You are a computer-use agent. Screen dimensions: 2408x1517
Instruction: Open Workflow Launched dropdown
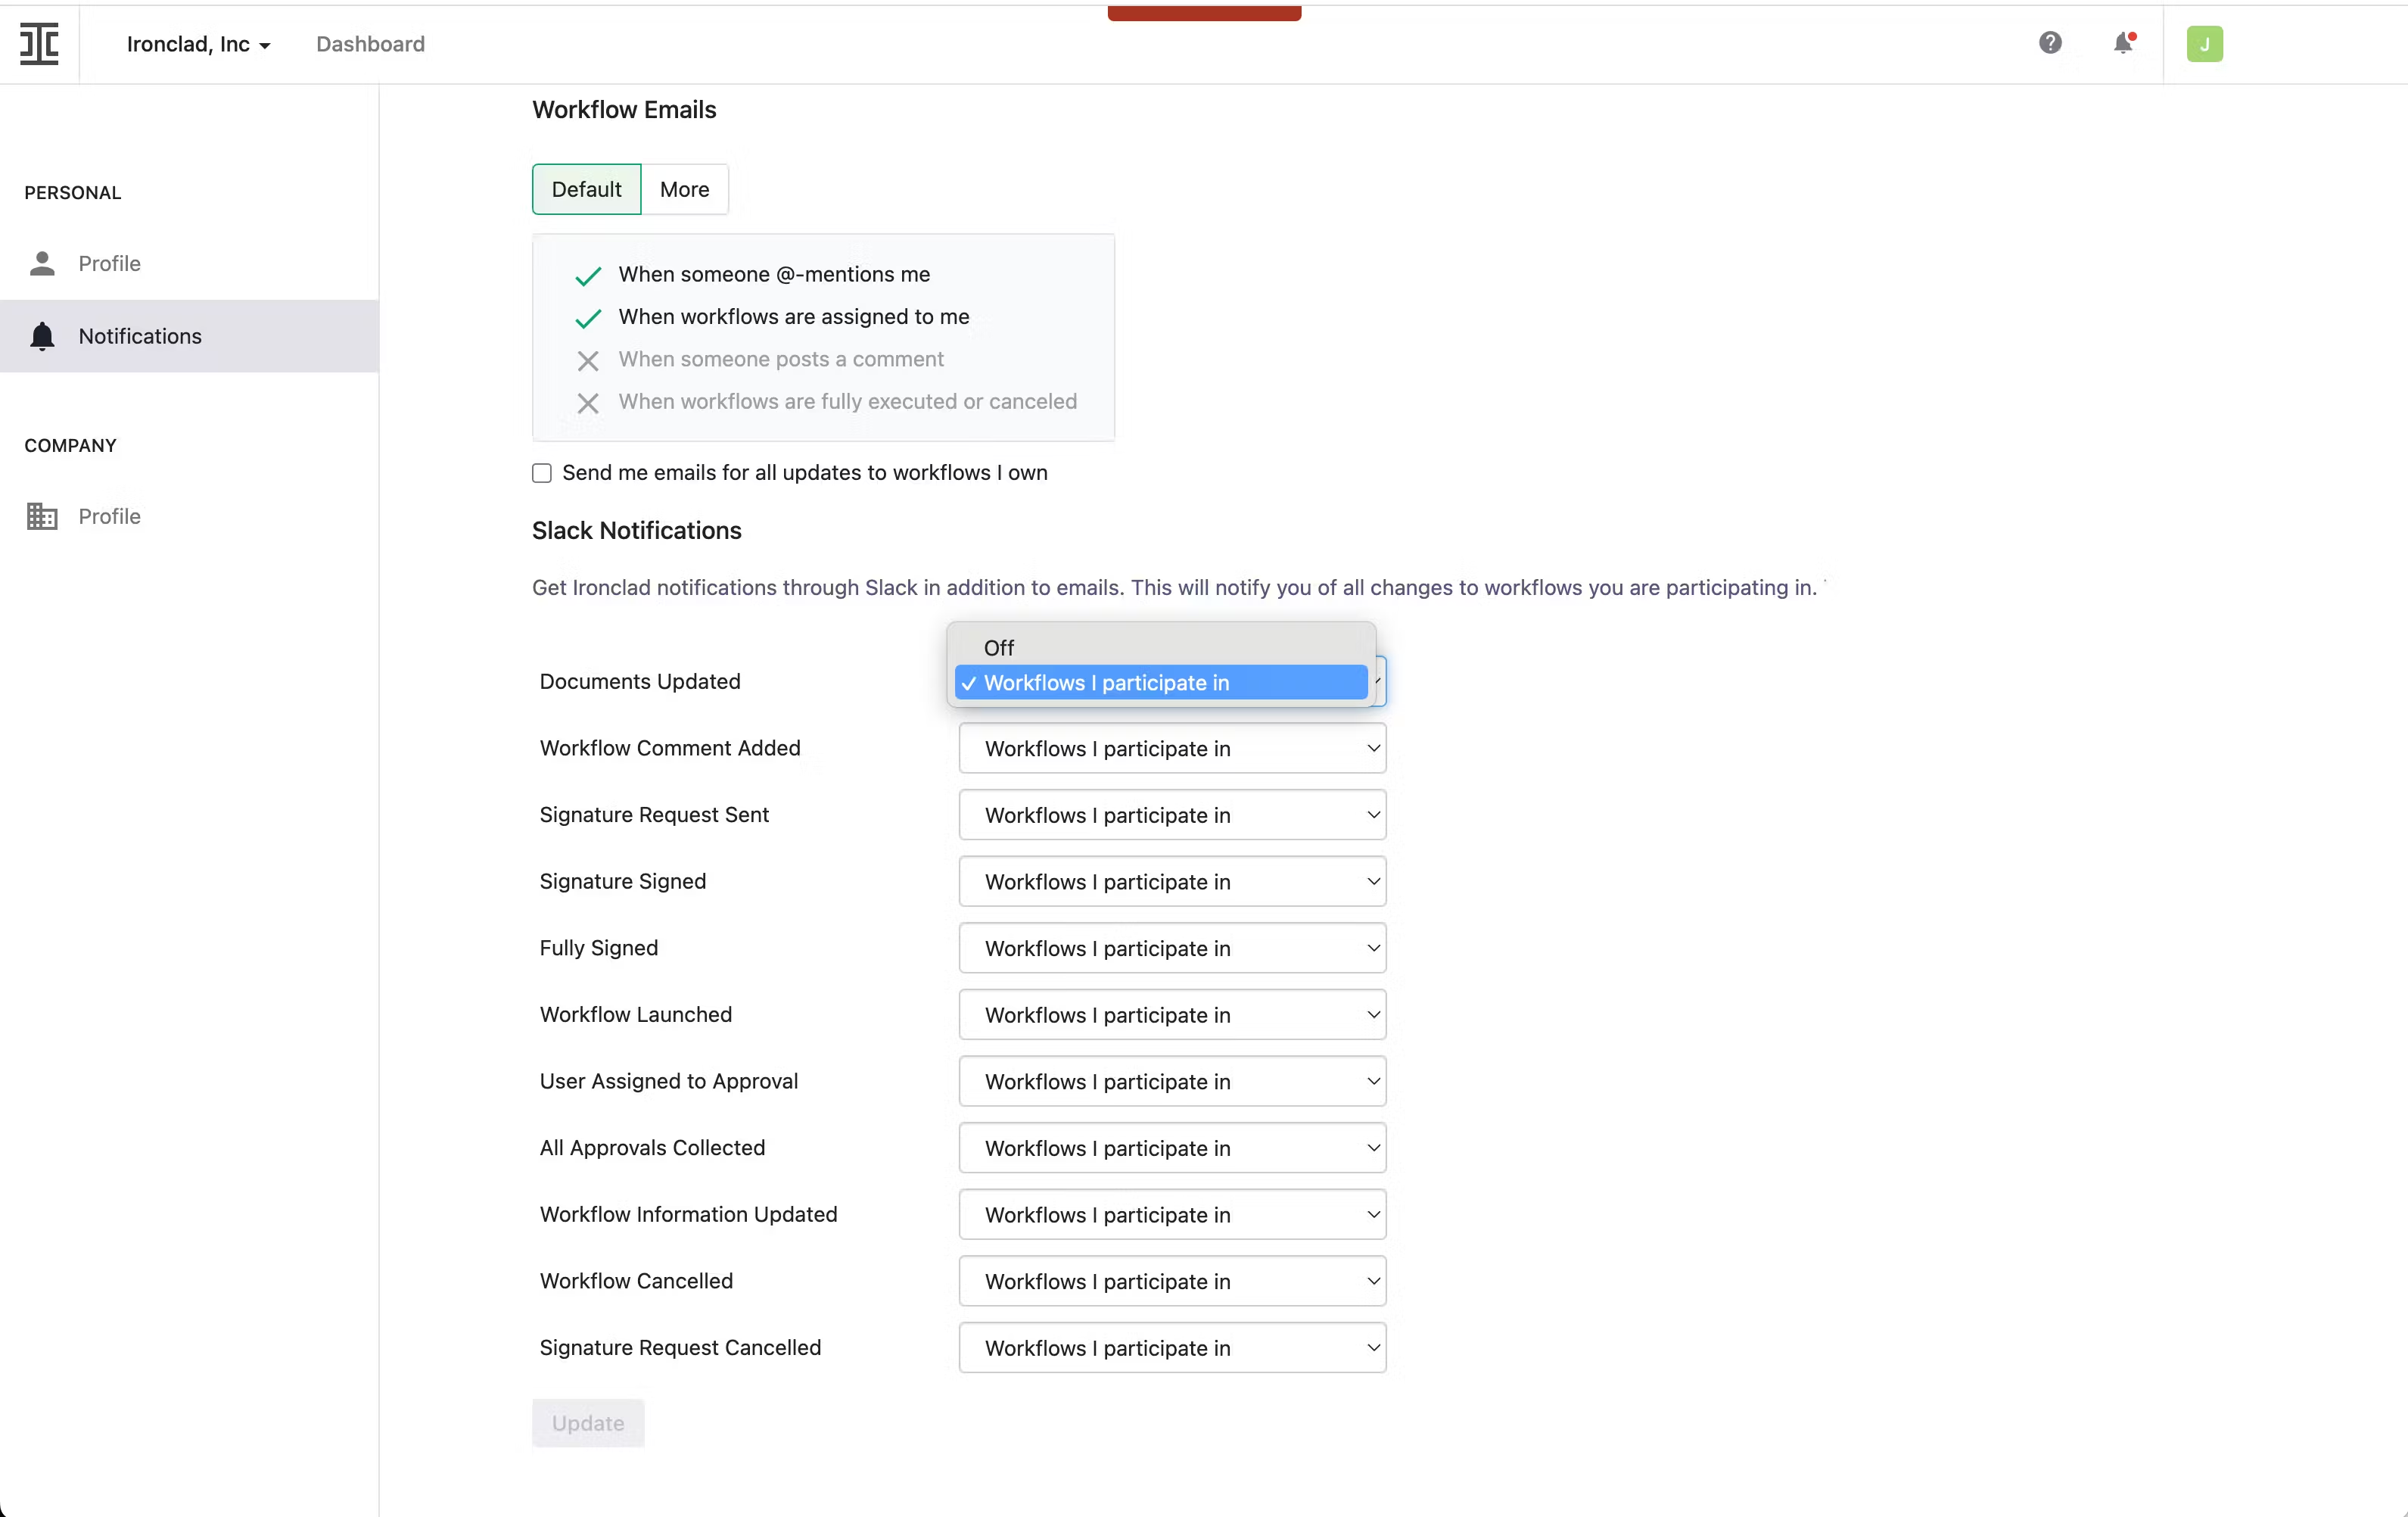coord(1172,1015)
